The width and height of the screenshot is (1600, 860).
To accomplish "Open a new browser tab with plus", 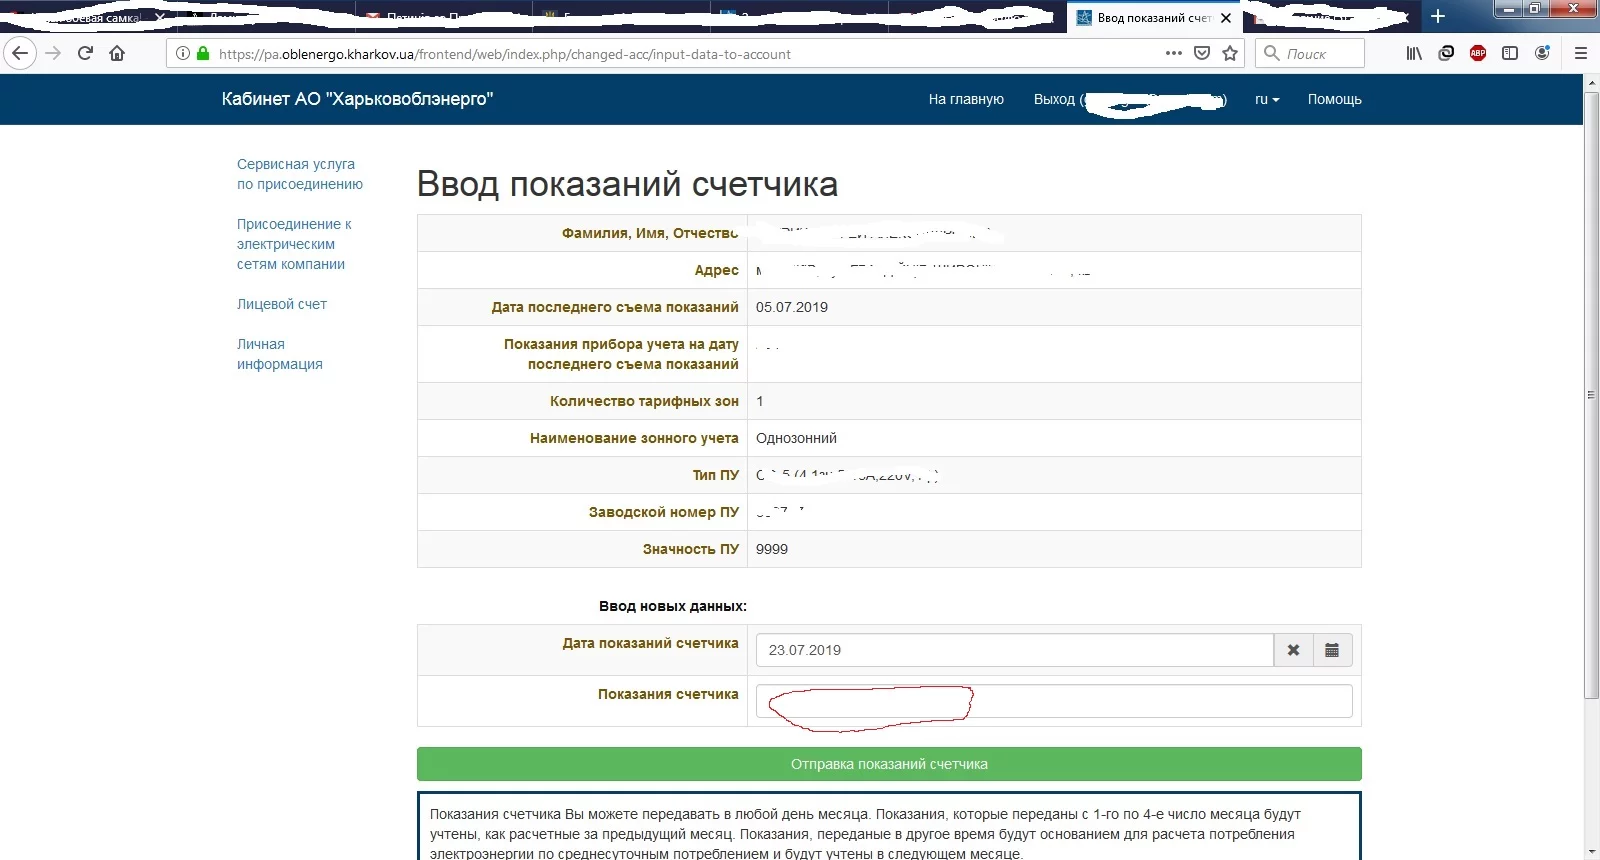I will pyautogui.click(x=1438, y=16).
